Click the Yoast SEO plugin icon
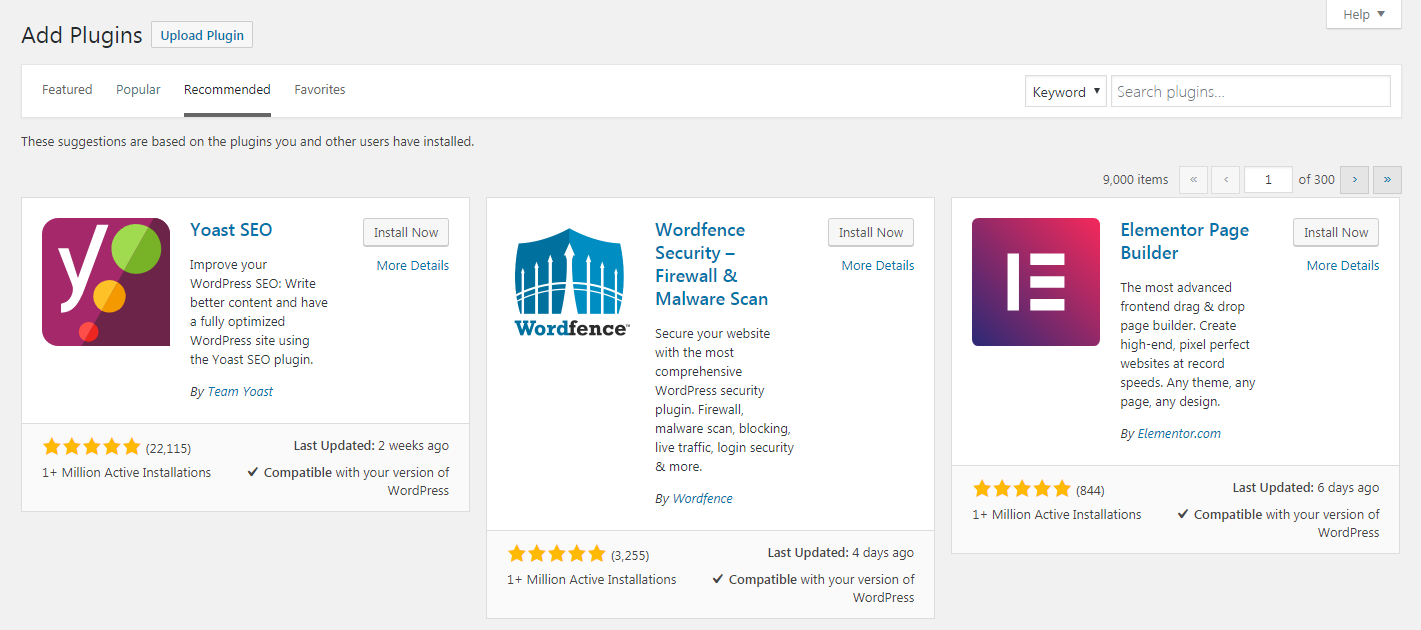 pos(105,281)
